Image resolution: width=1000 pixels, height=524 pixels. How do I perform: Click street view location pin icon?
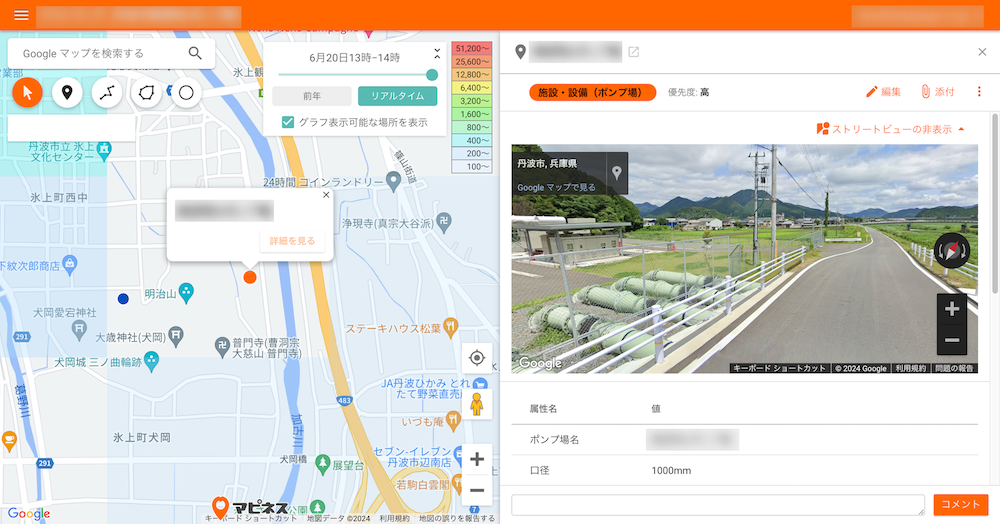coord(617,172)
